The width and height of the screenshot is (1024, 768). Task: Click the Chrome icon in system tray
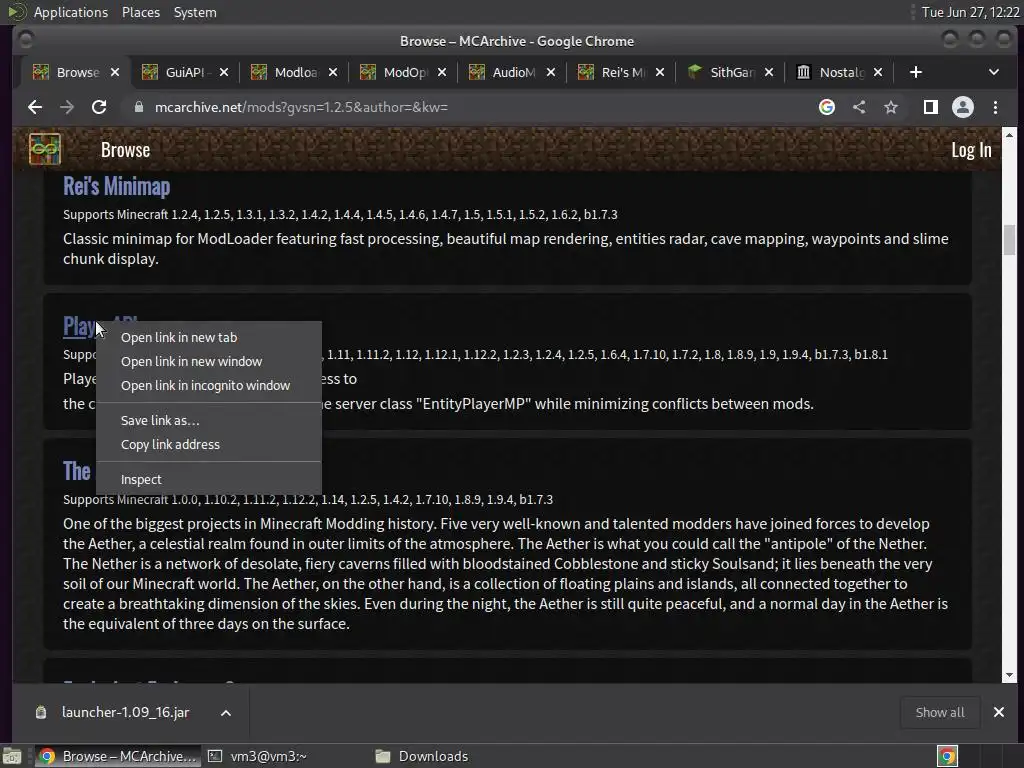[947, 756]
